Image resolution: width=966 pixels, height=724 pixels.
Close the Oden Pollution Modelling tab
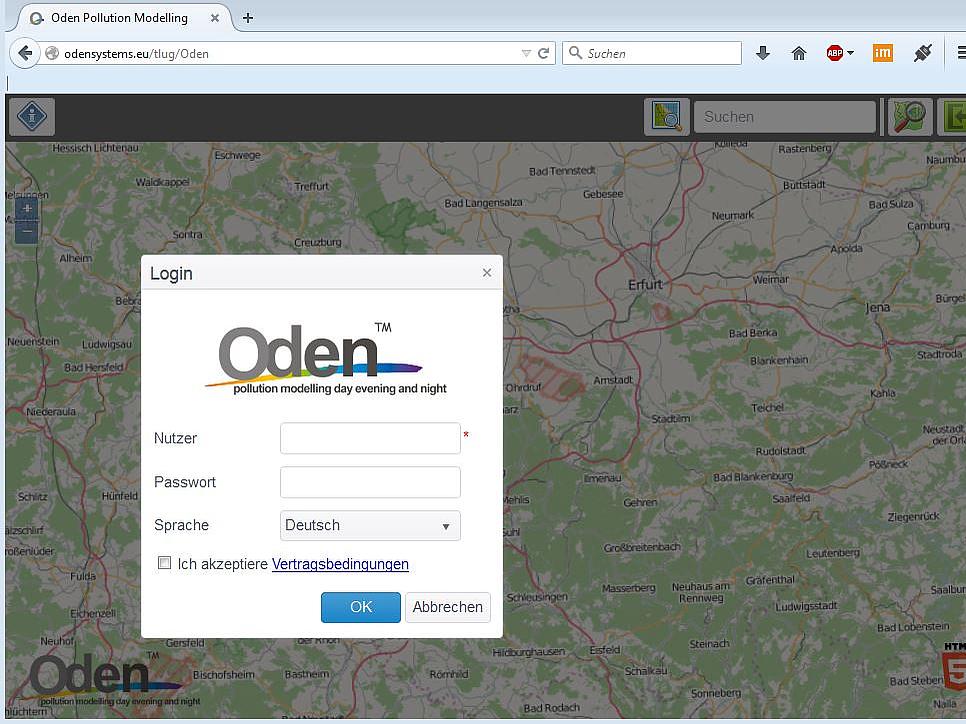(214, 18)
